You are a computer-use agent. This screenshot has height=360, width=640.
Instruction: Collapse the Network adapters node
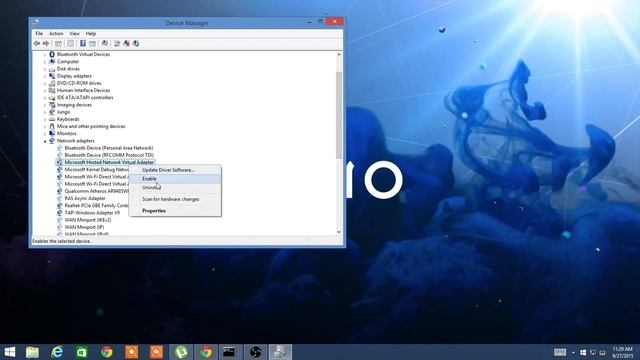point(45,141)
